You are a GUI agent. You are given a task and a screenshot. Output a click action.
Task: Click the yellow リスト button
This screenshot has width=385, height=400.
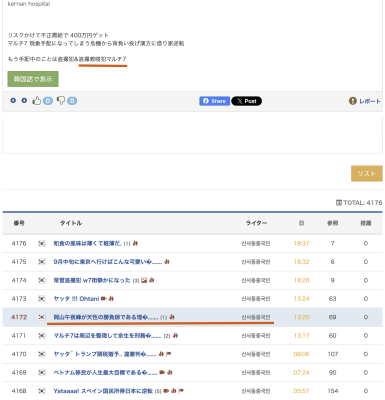[x=367, y=173]
